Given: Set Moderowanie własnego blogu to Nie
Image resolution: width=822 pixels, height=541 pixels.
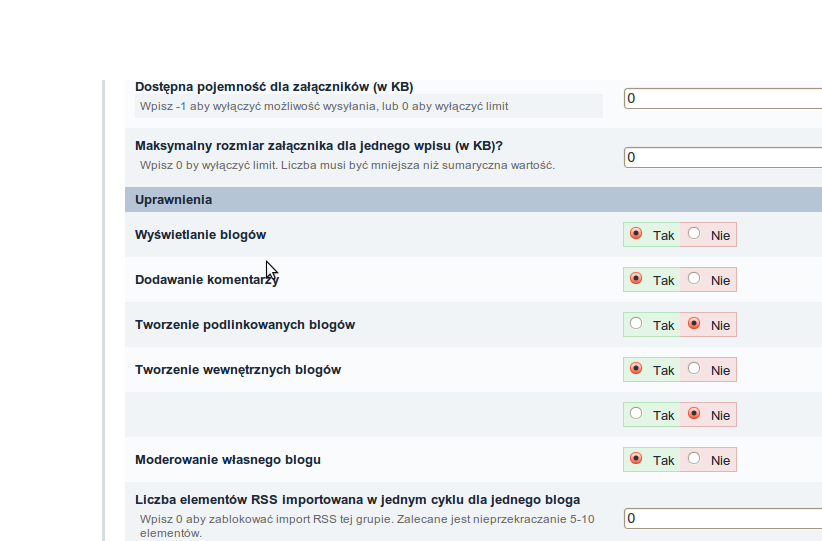Looking at the screenshot, I should [694, 459].
